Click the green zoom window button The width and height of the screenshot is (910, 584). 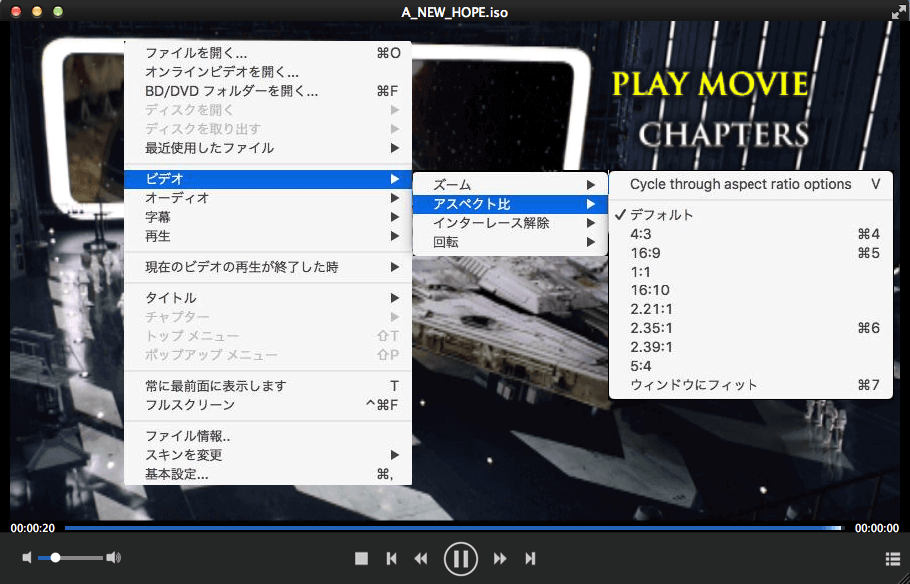point(57,12)
